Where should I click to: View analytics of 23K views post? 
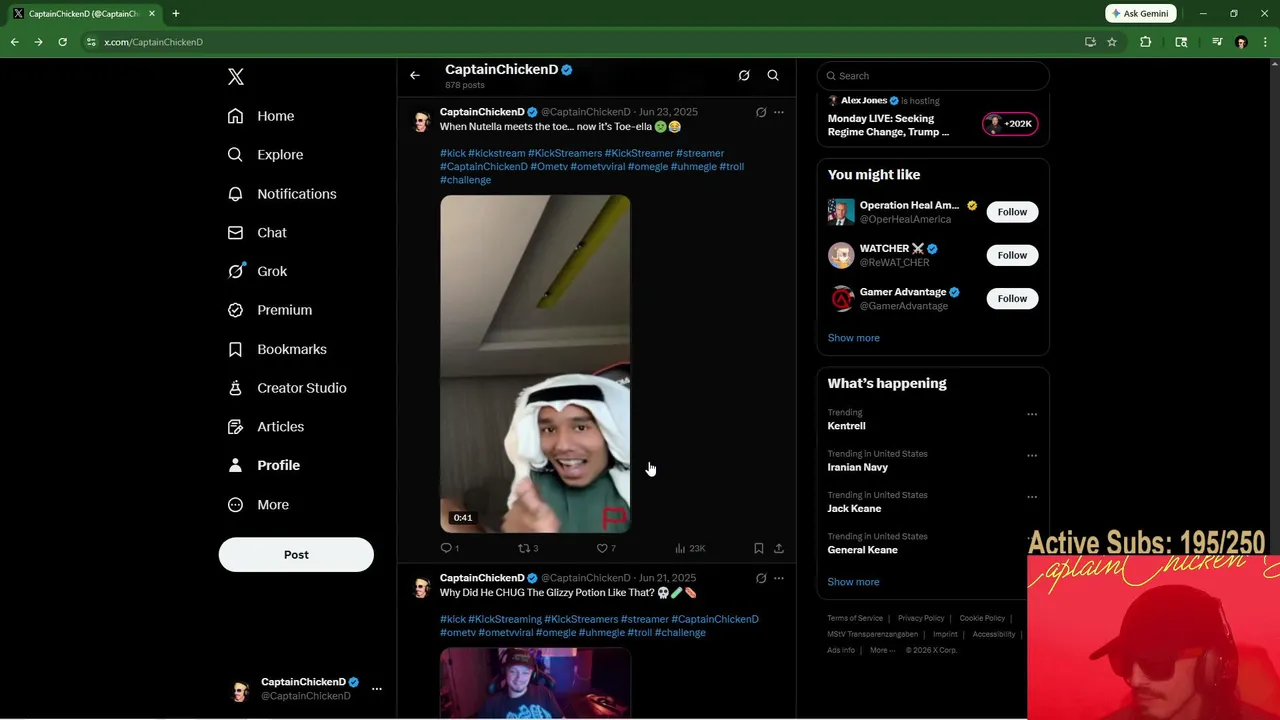(x=690, y=548)
